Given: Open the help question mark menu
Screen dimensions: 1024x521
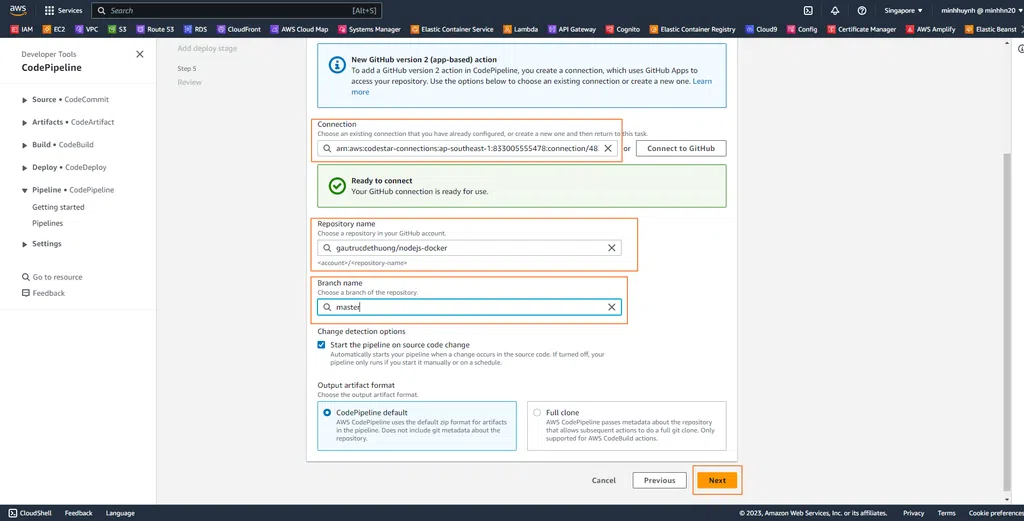Looking at the screenshot, I should tap(862, 10).
